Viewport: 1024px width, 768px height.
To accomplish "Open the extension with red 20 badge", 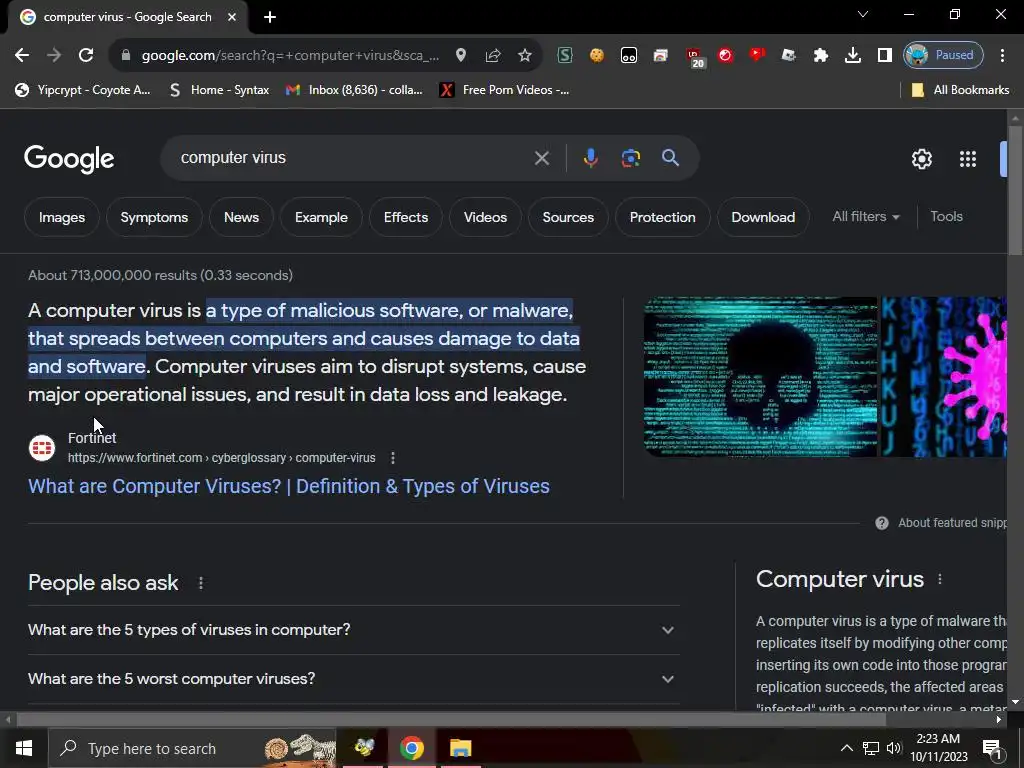I will tap(695, 57).
